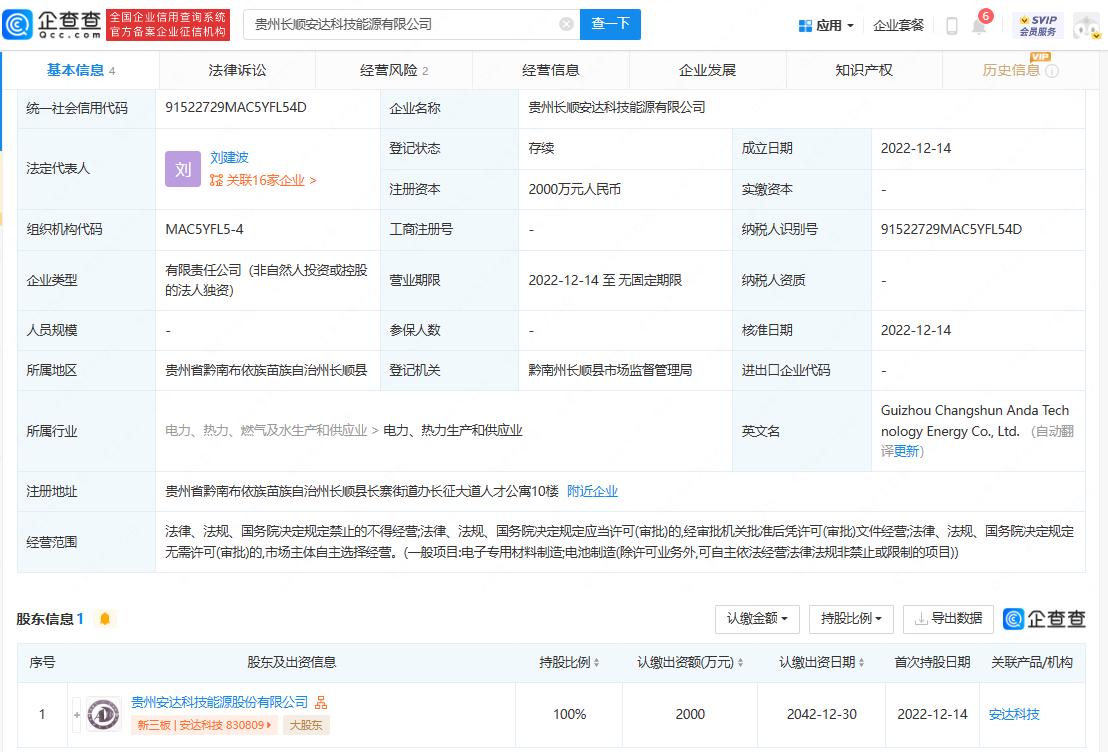Click the 导出数据 export button
Screen dimensions: 1108x752
[x=947, y=619]
